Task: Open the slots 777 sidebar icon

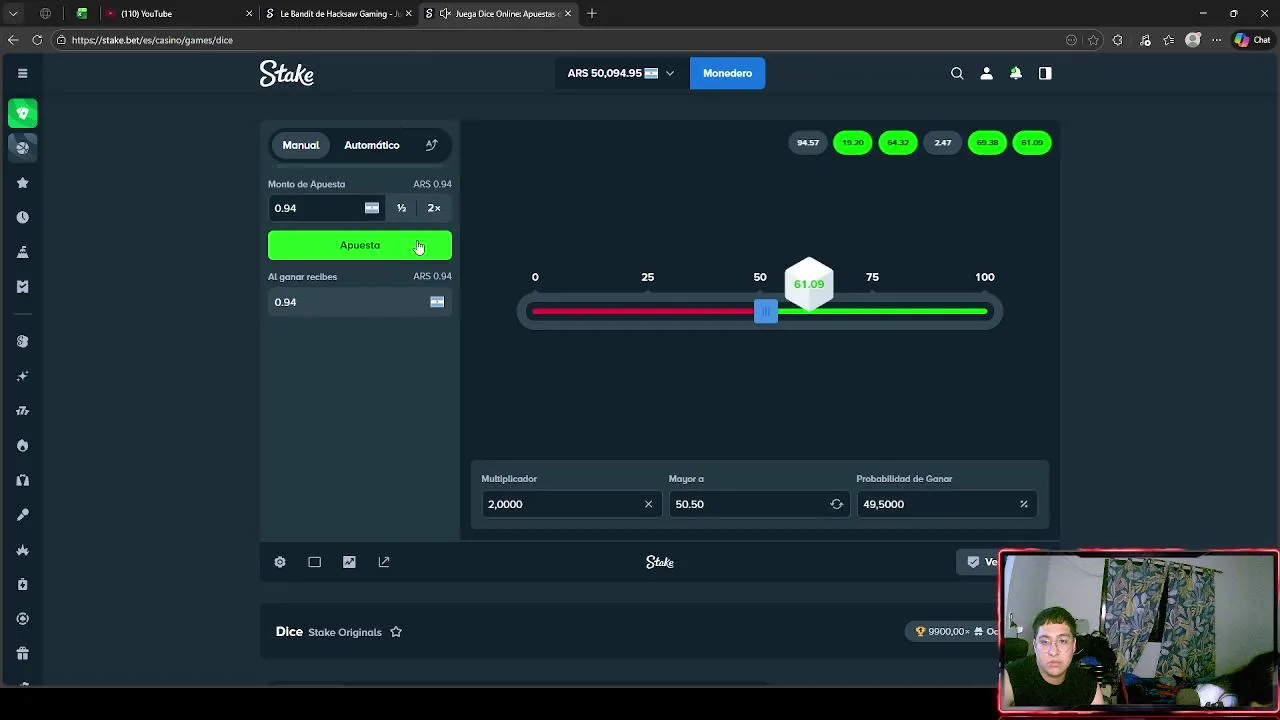Action: [x=22, y=410]
